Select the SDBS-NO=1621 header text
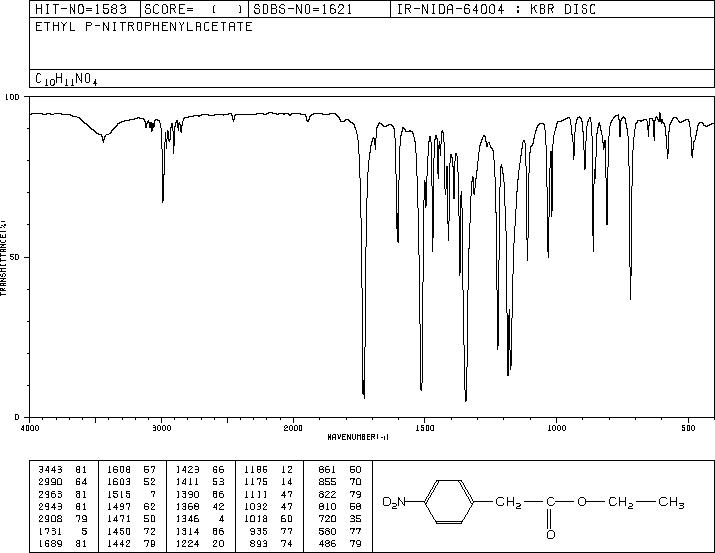This screenshot has height=553, width=715. point(303,10)
